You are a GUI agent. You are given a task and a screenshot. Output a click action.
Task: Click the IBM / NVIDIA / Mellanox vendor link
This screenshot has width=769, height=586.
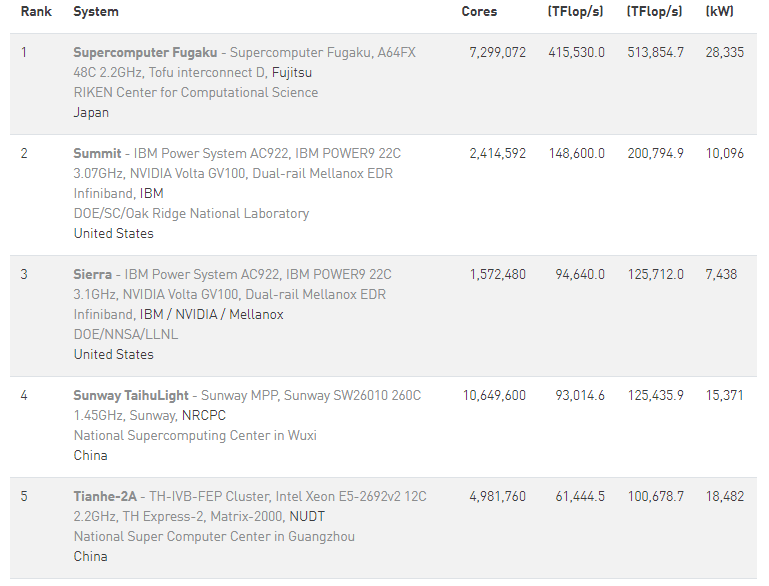(x=211, y=314)
